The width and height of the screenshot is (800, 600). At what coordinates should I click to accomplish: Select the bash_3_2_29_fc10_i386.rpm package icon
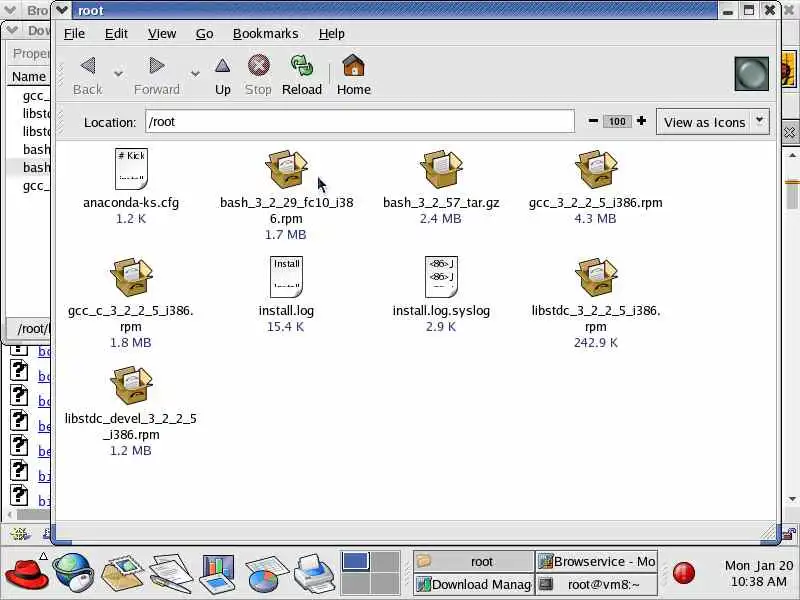pos(286,169)
